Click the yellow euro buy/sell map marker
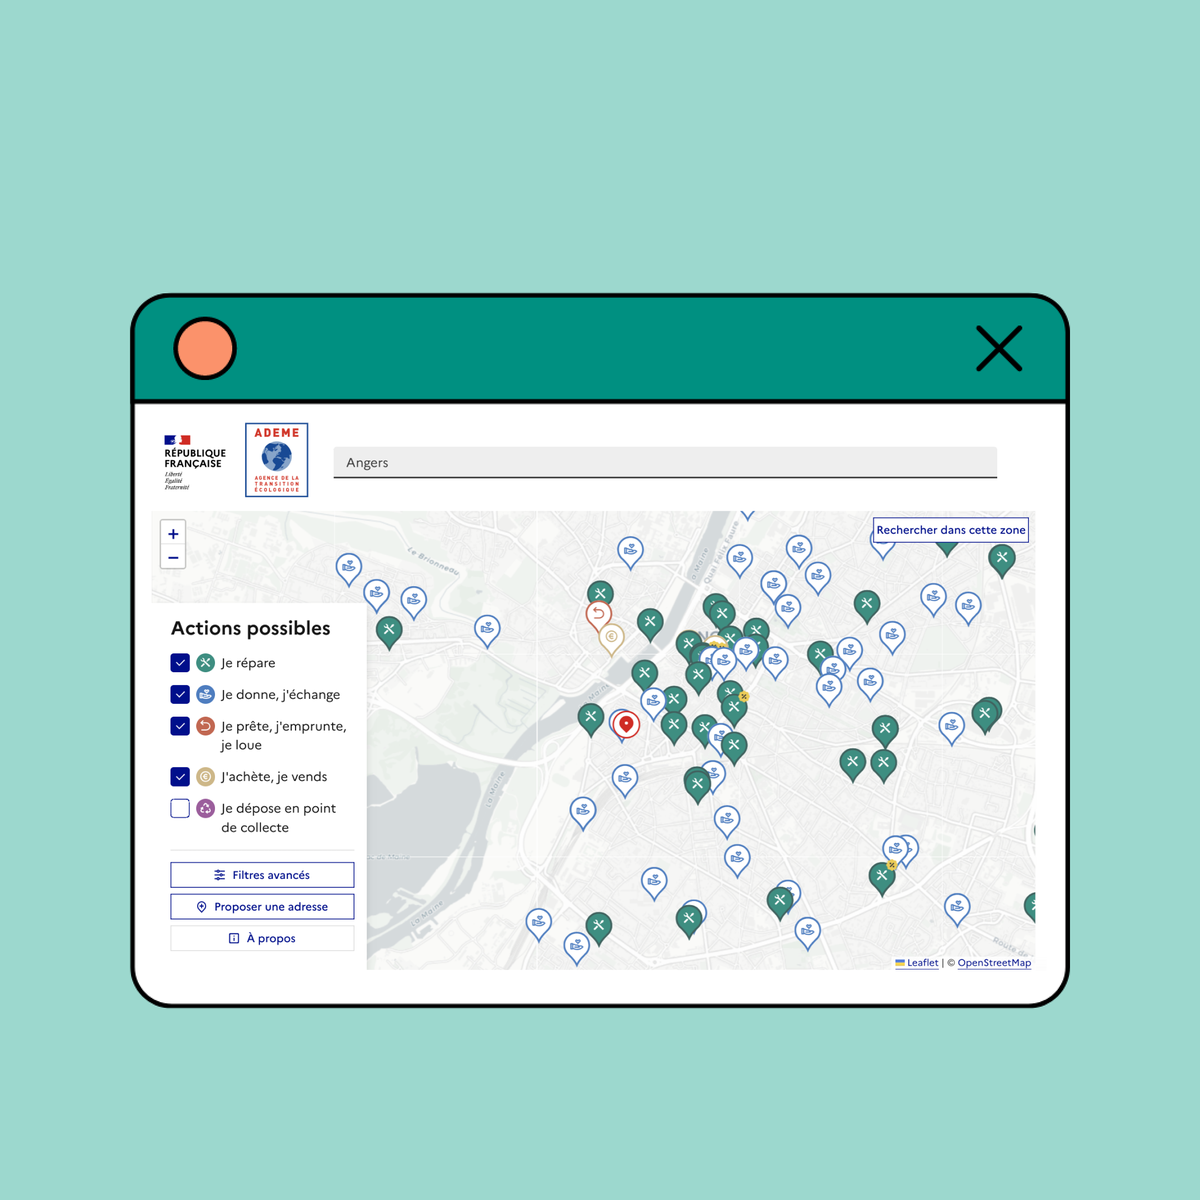Viewport: 1200px width, 1200px height. tap(611, 637)
